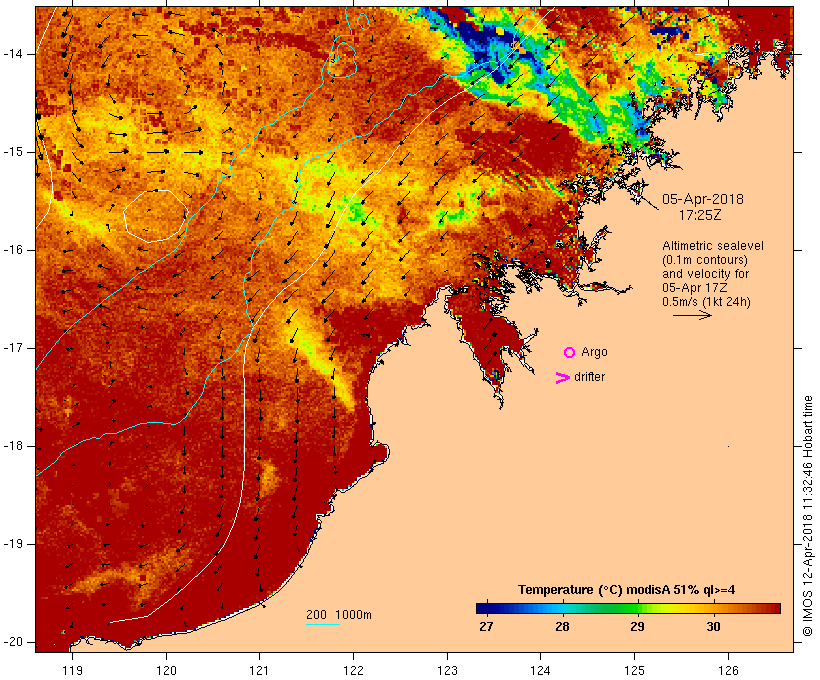Click the colorbar value '27'
The width and height of the screenshot is (820, 680).
(486, 626)
